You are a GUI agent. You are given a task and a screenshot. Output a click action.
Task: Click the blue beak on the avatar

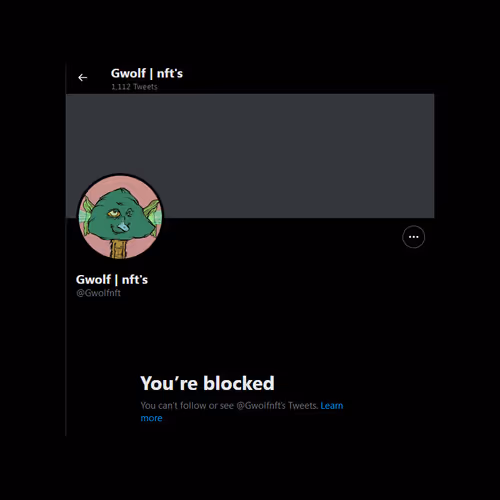tap(123, 227)
